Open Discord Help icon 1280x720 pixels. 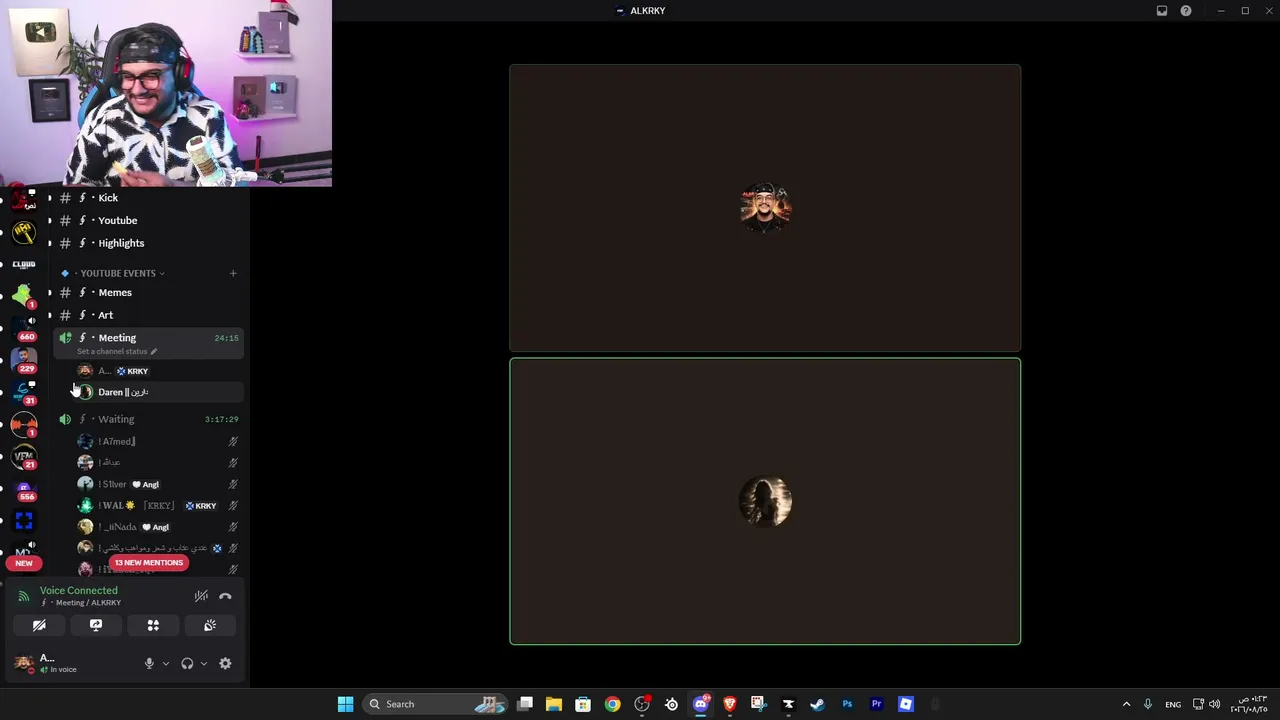pyautogui.click(x=1186, y=11)
